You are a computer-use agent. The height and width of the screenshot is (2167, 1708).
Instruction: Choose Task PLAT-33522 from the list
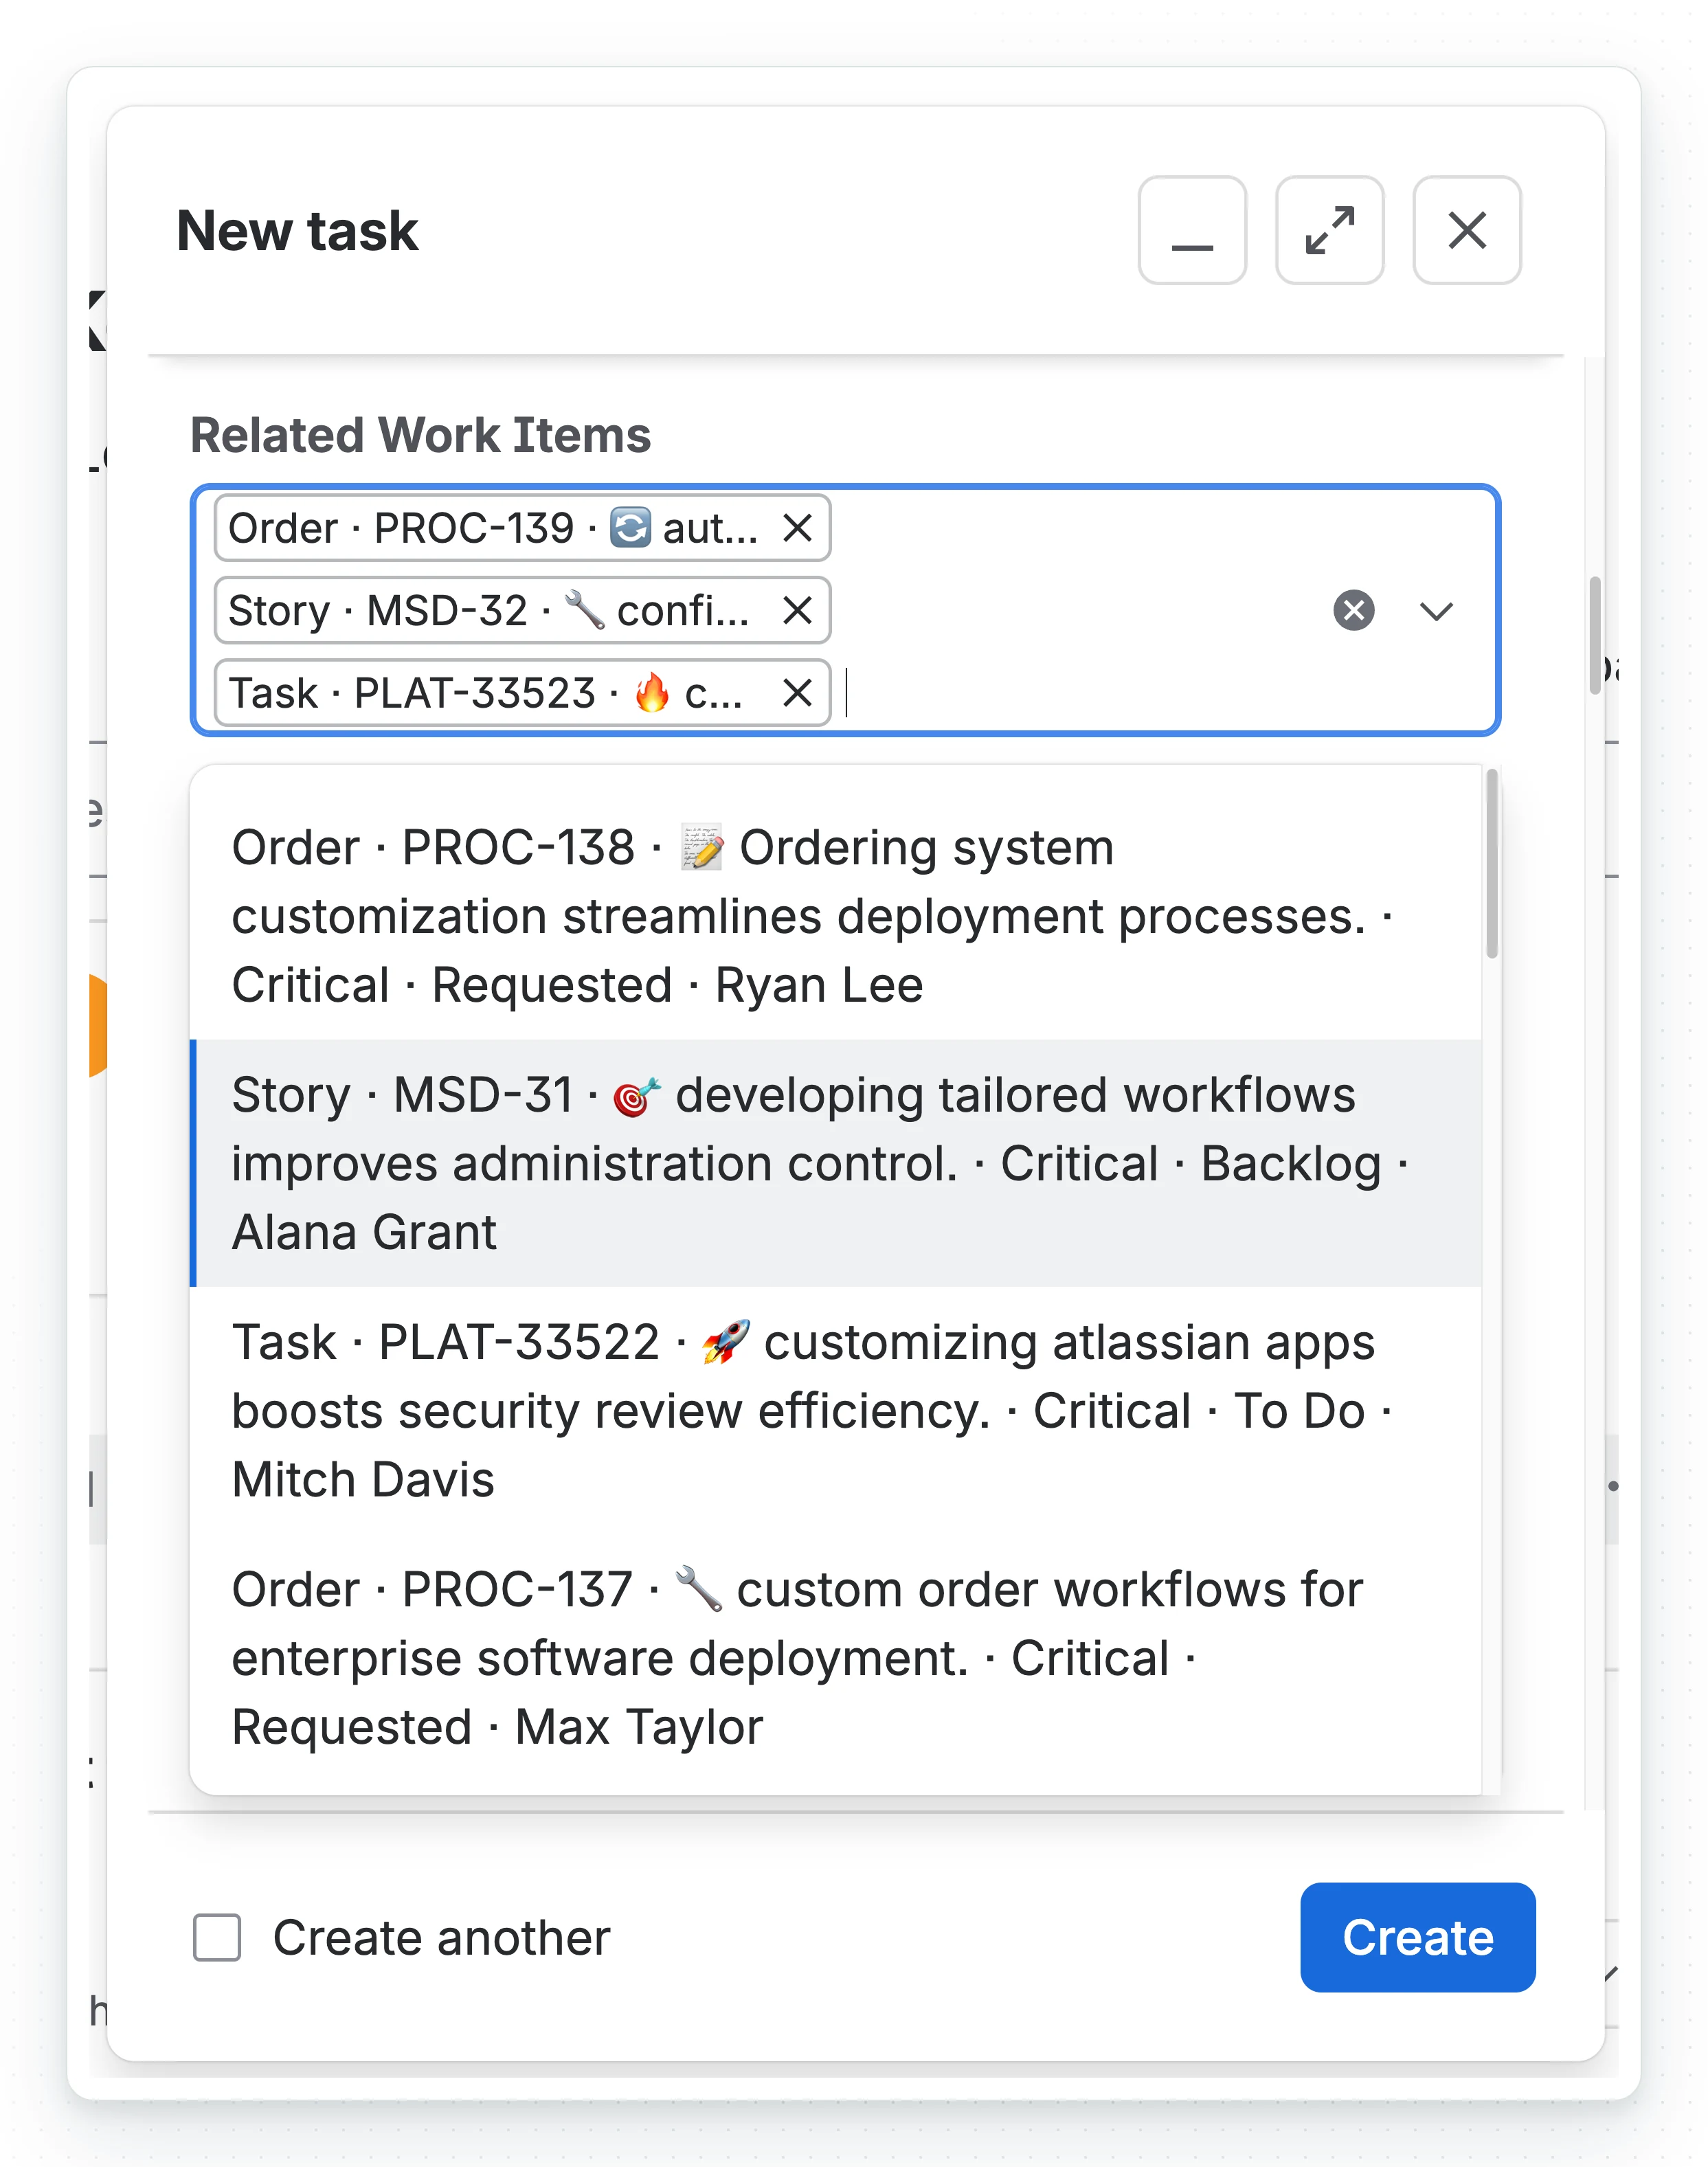835,1410
